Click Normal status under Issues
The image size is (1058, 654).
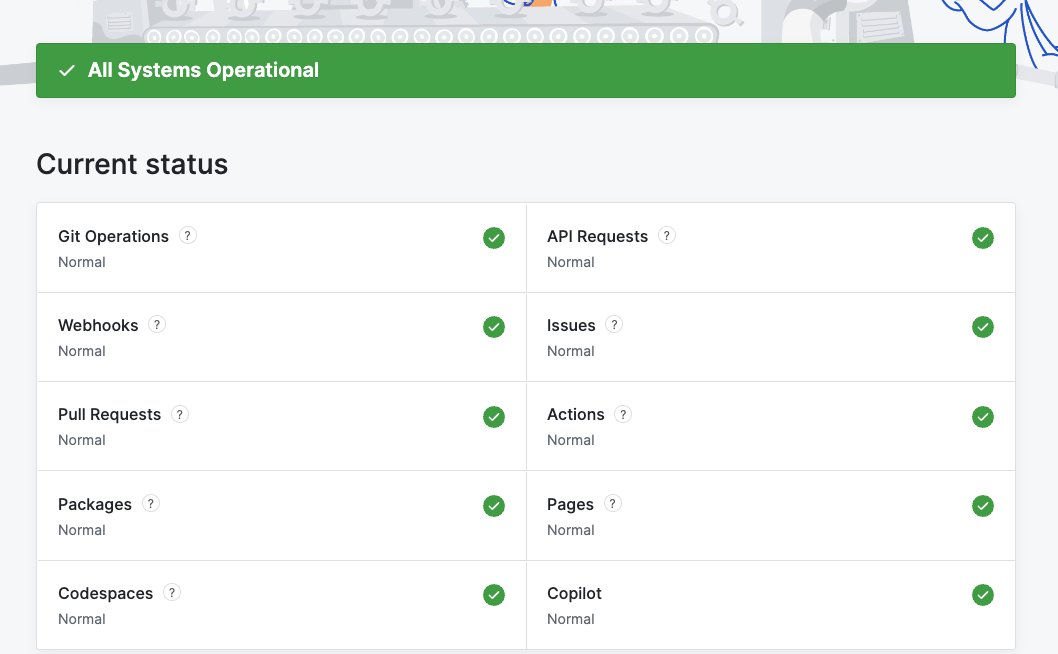570,351
